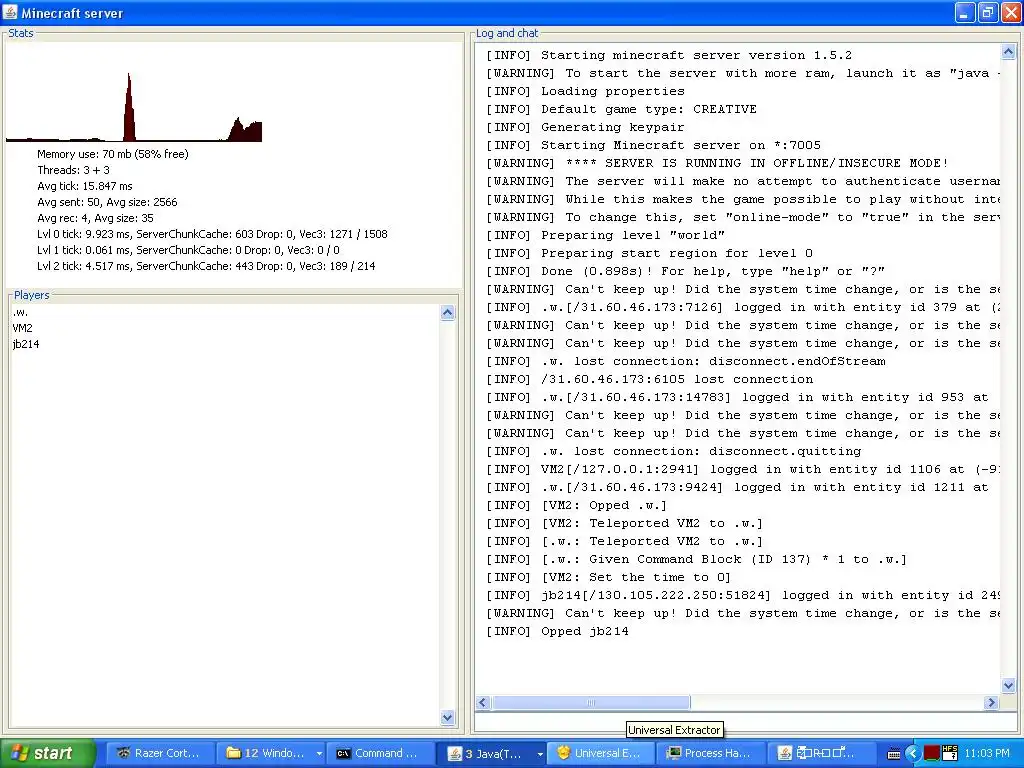
Task: Click the keyboard icon in system tray
Action: [x=895, y=754]
